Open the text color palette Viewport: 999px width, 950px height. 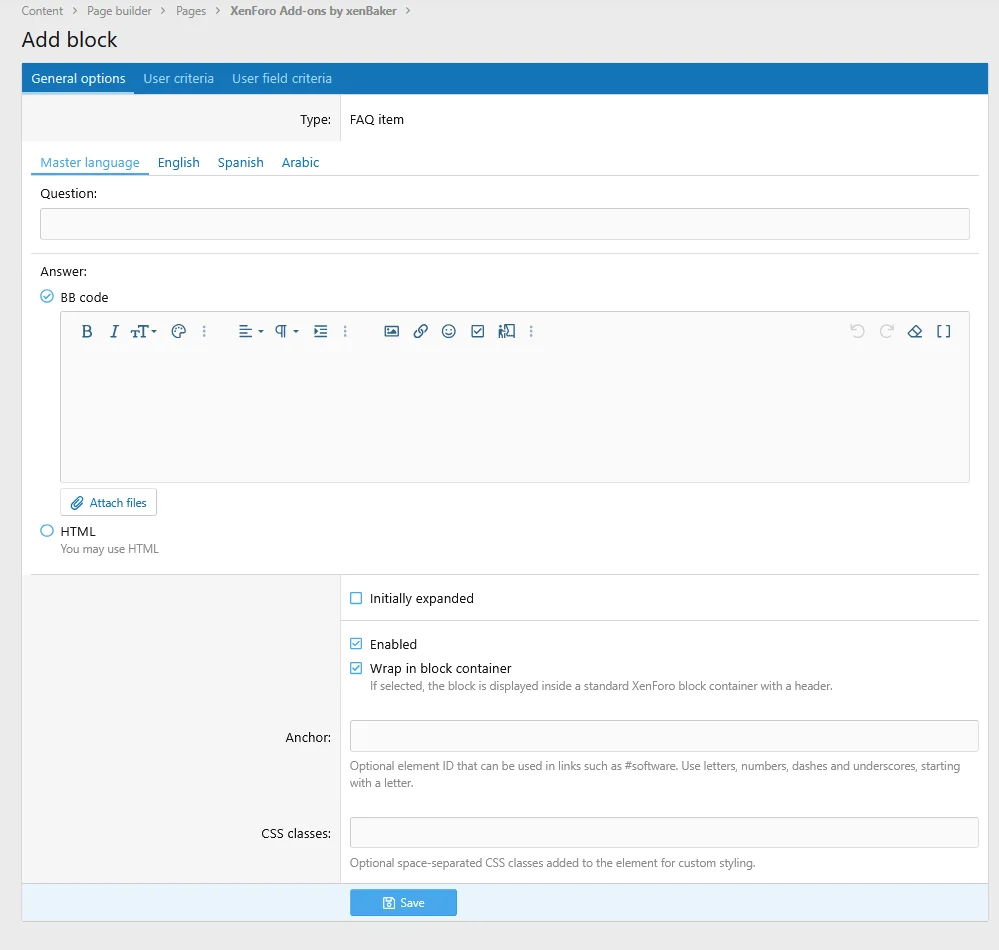click(x=178, y=331)
